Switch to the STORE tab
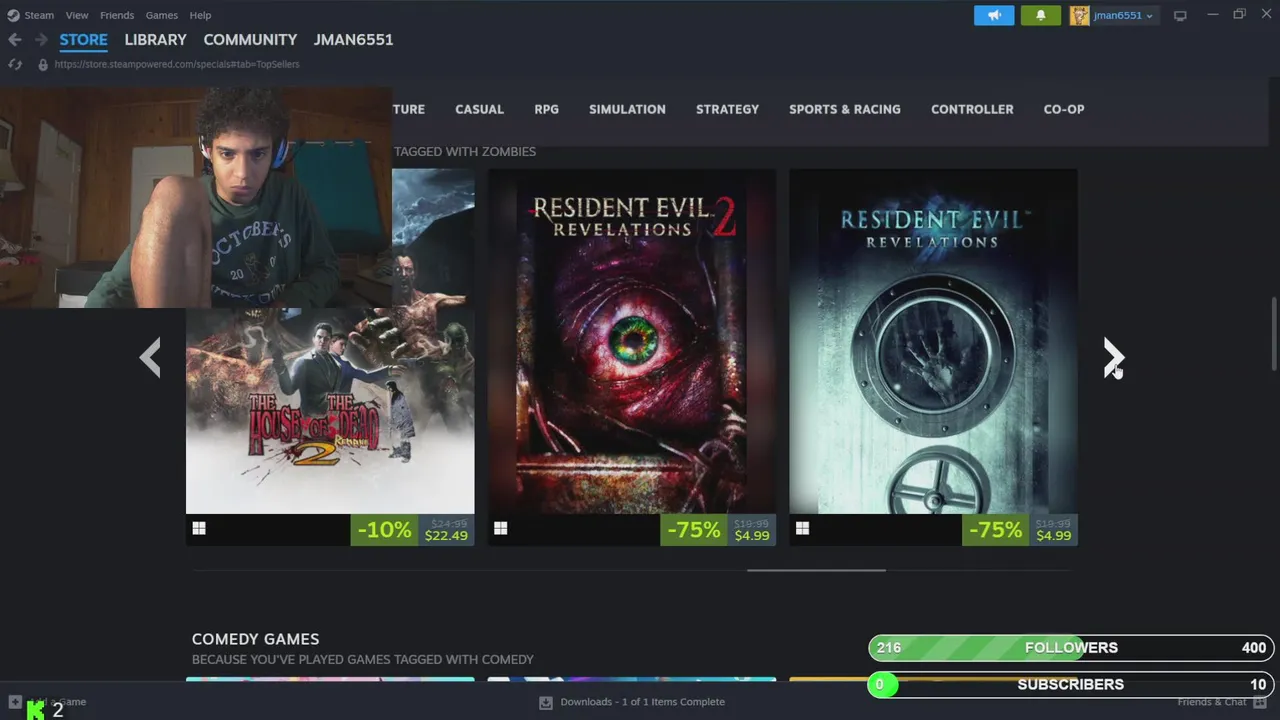1280x720 pixels. click(x=83, y=40)
